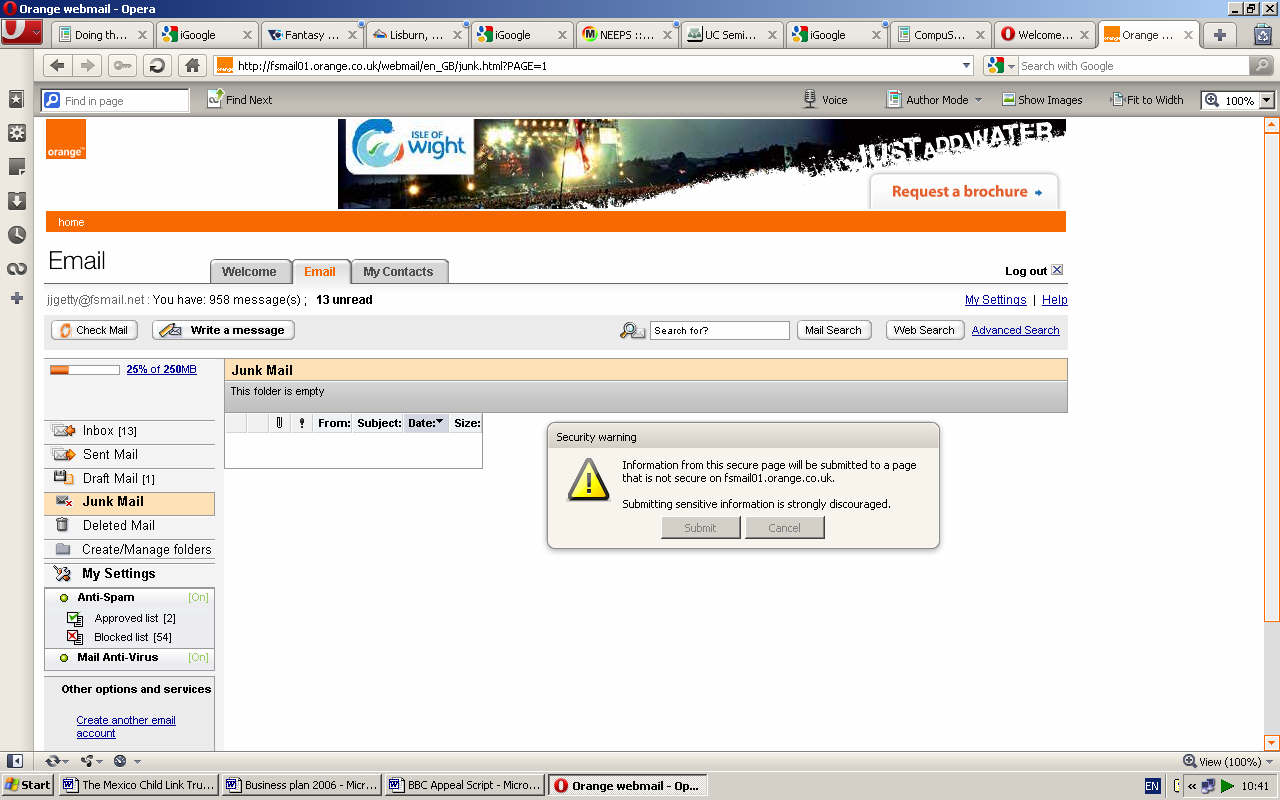Screen dimensions: 1280x800
Task: Toggle Mail Anti-Virus On status
Action: pyautogui.click(x=198, y=657)
